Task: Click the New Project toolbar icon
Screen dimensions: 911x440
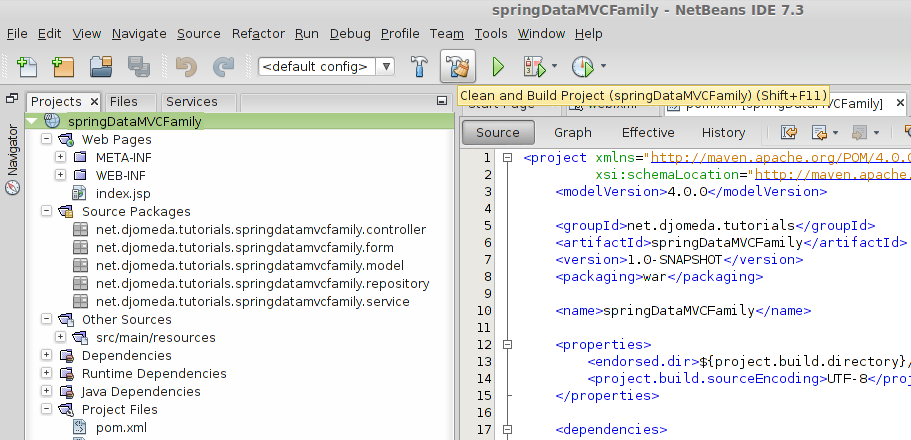Action: click(x=63, y=66)
